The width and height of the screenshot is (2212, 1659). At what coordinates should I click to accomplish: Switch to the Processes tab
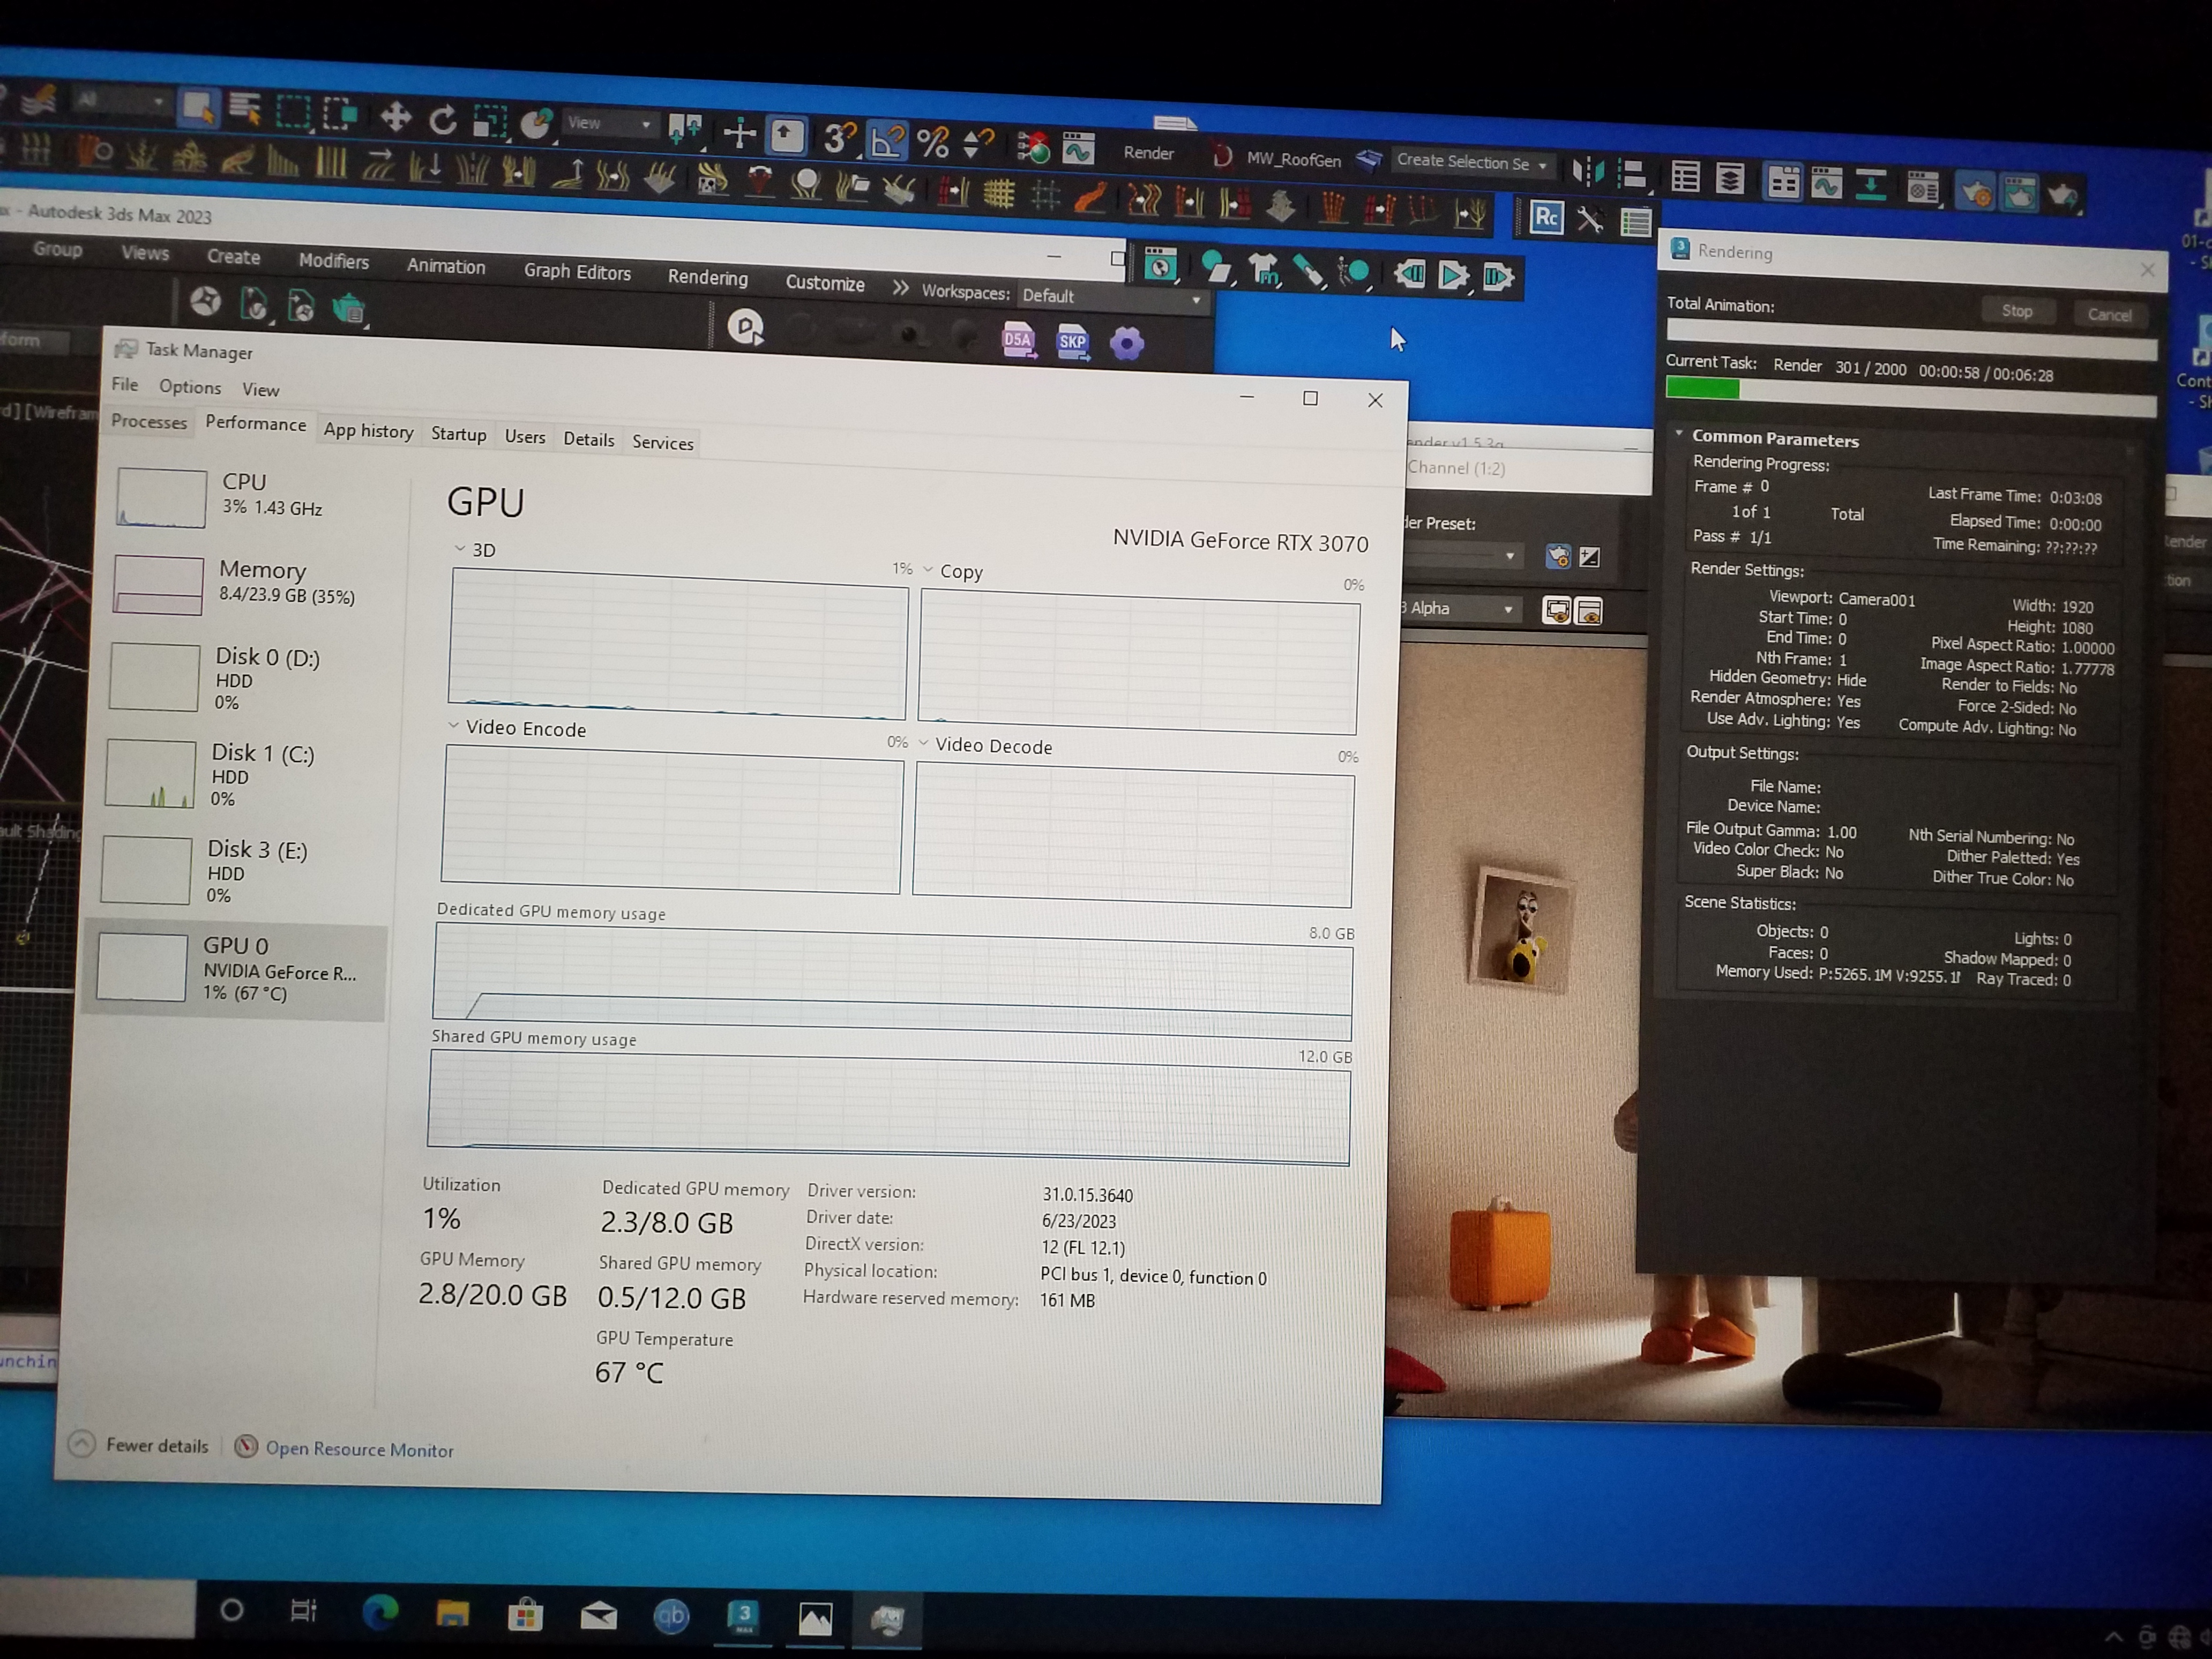point(149,421)
